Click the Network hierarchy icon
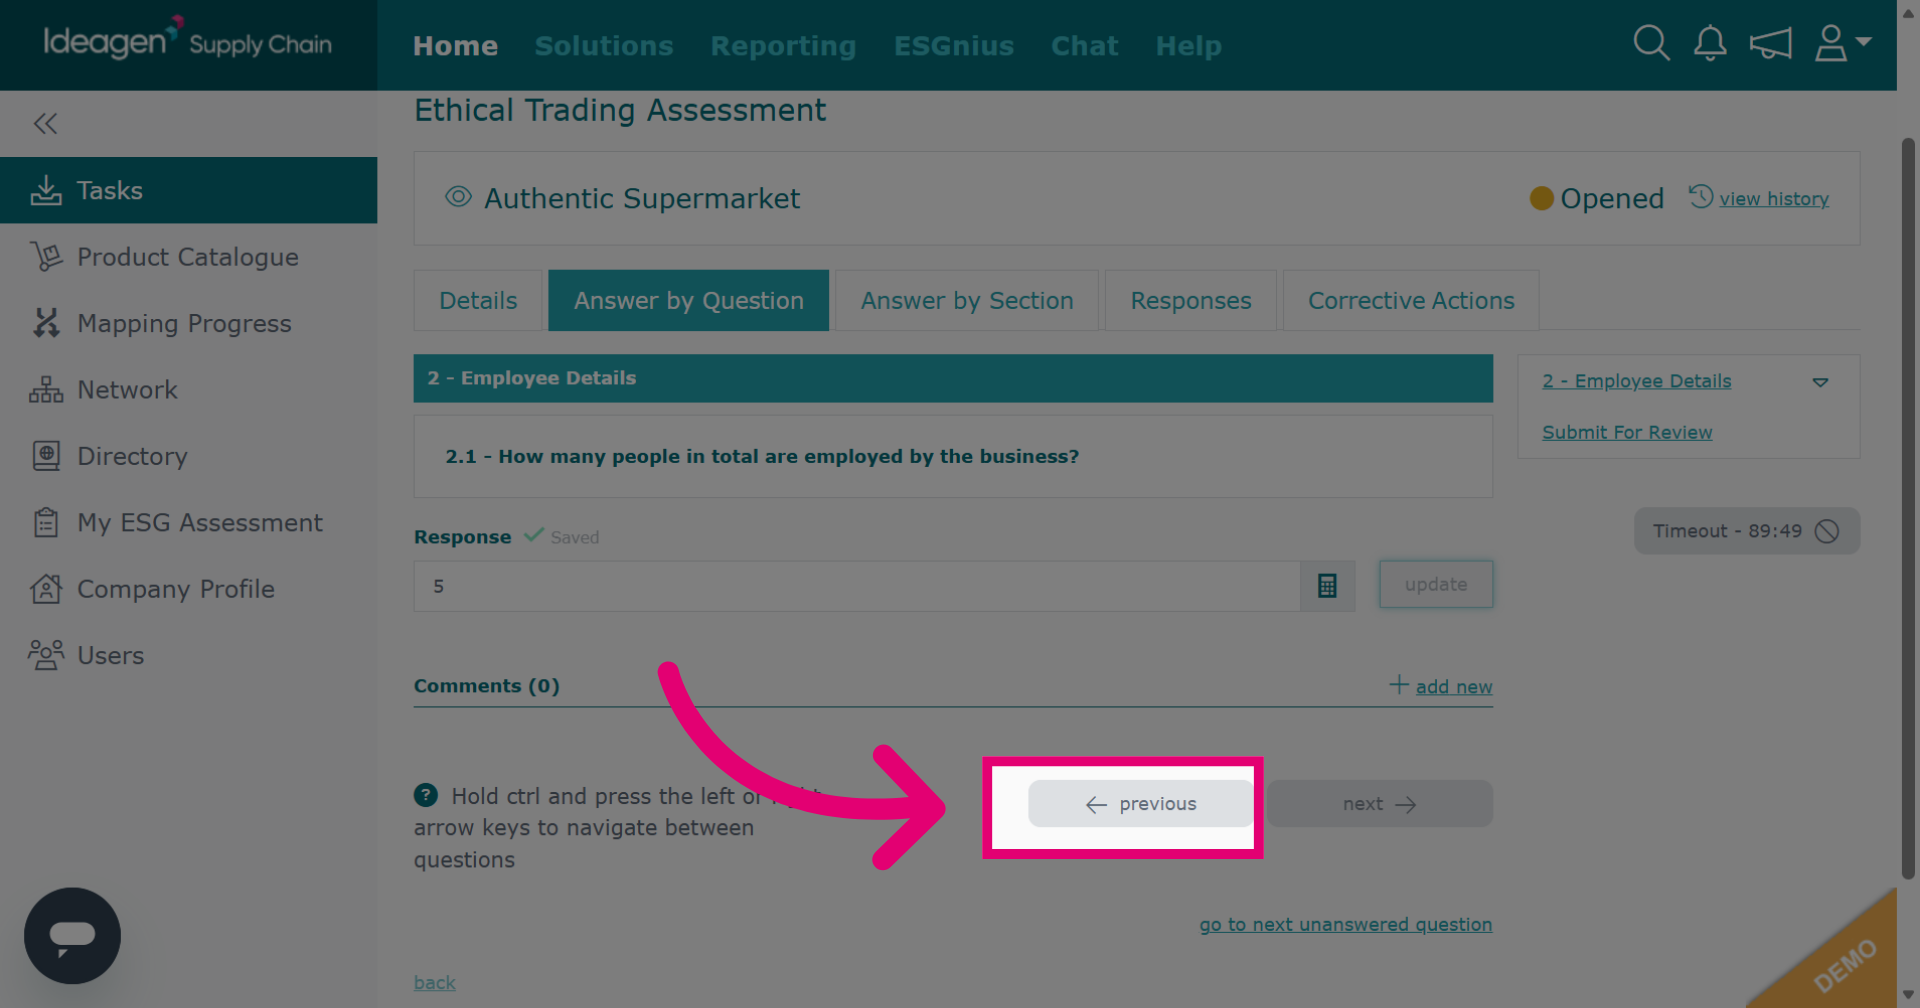The height and width of the screenshot is (1008, 1920). click(x=46, y=390)
